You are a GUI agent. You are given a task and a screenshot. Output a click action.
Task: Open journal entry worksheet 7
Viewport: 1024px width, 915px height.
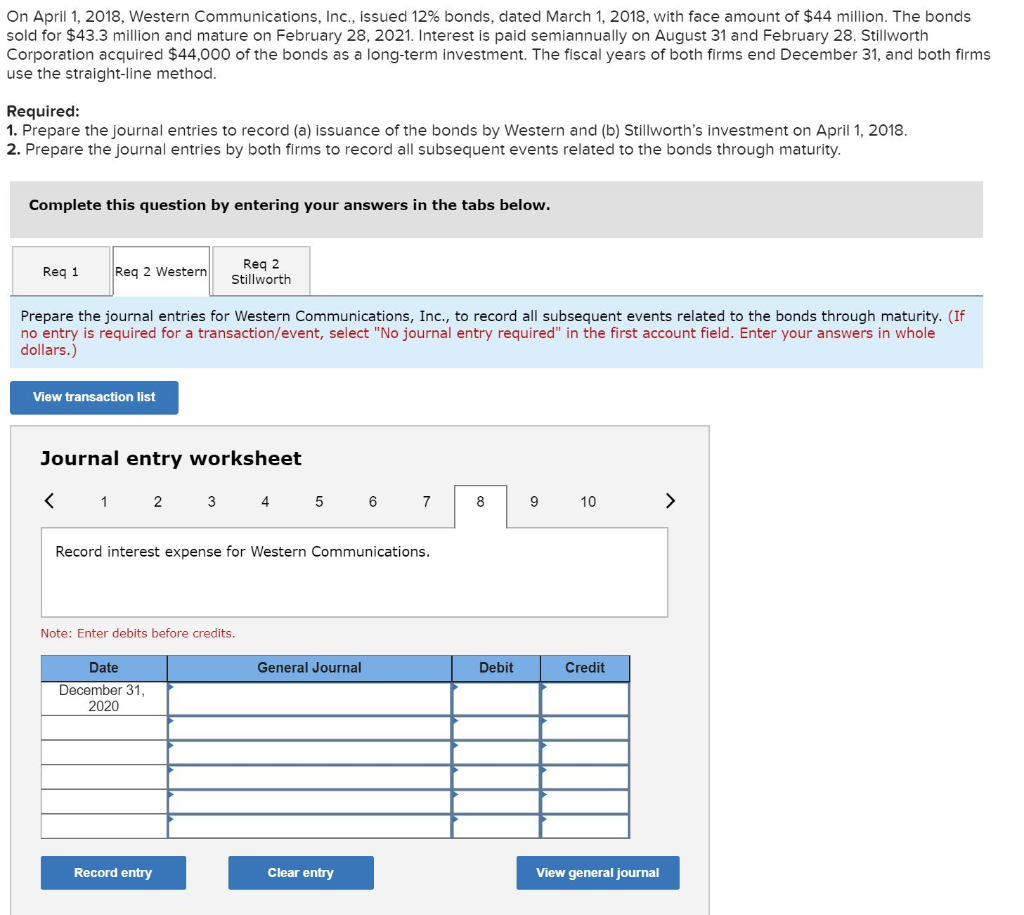coord(426,502)
